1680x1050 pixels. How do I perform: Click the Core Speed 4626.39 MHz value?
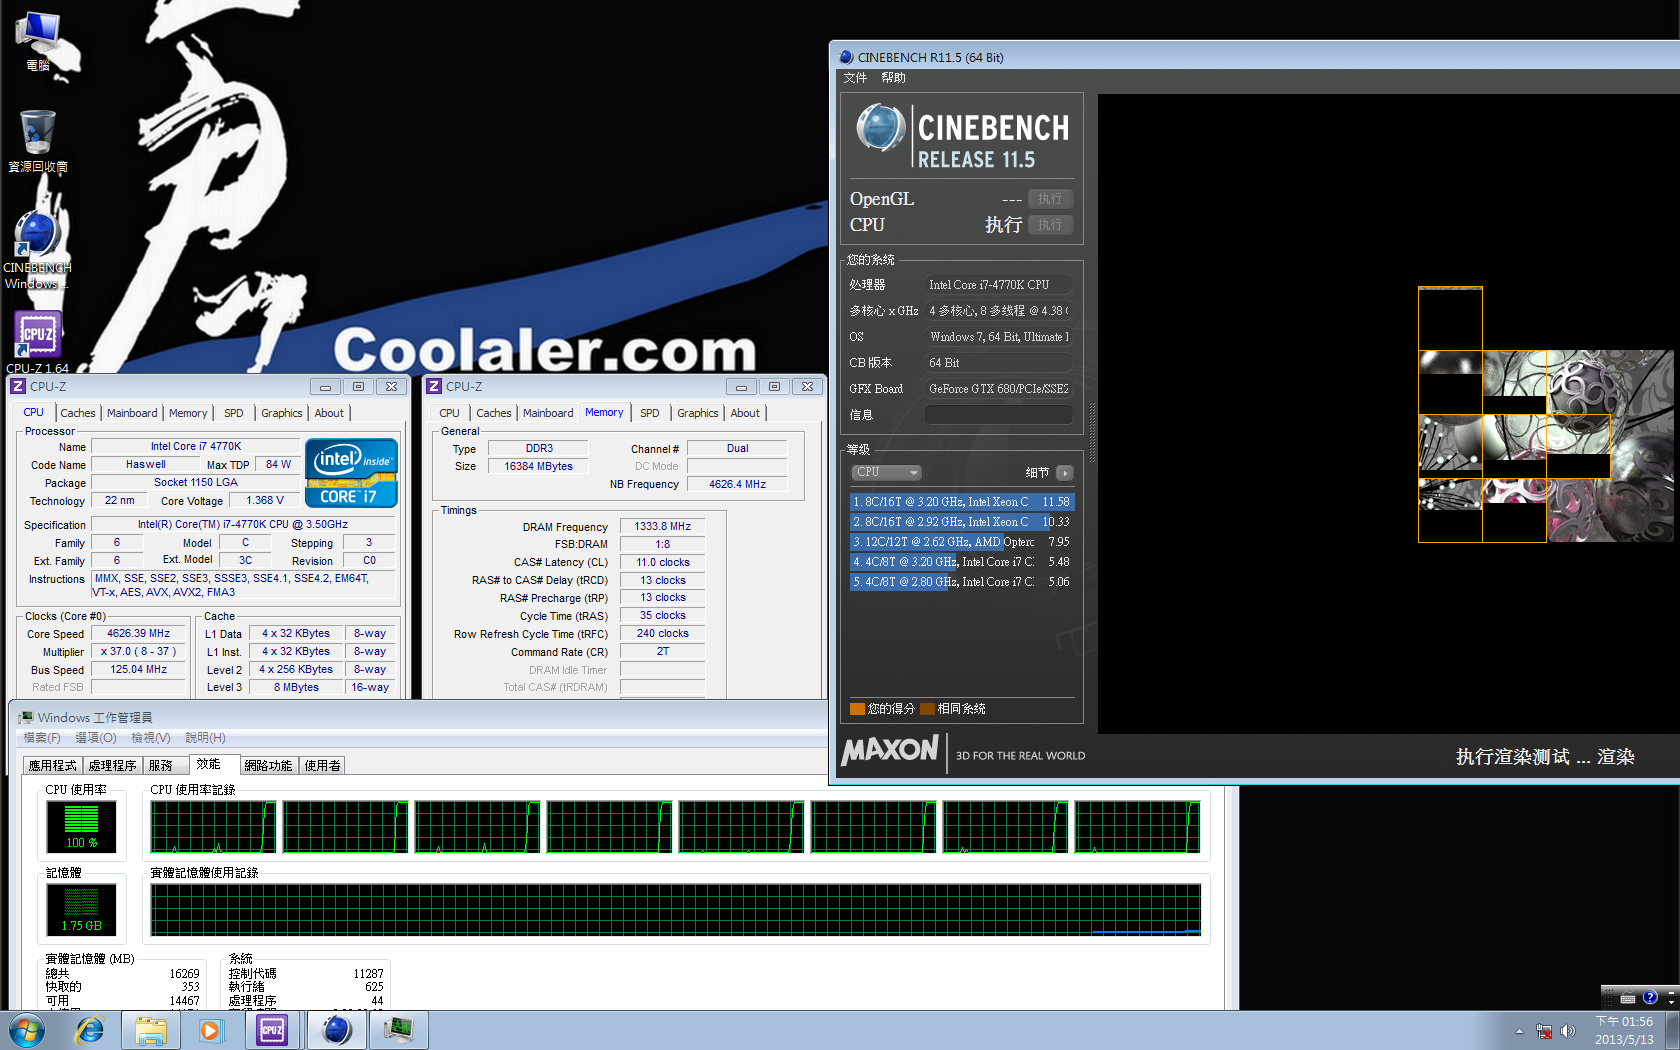(139, 633)
